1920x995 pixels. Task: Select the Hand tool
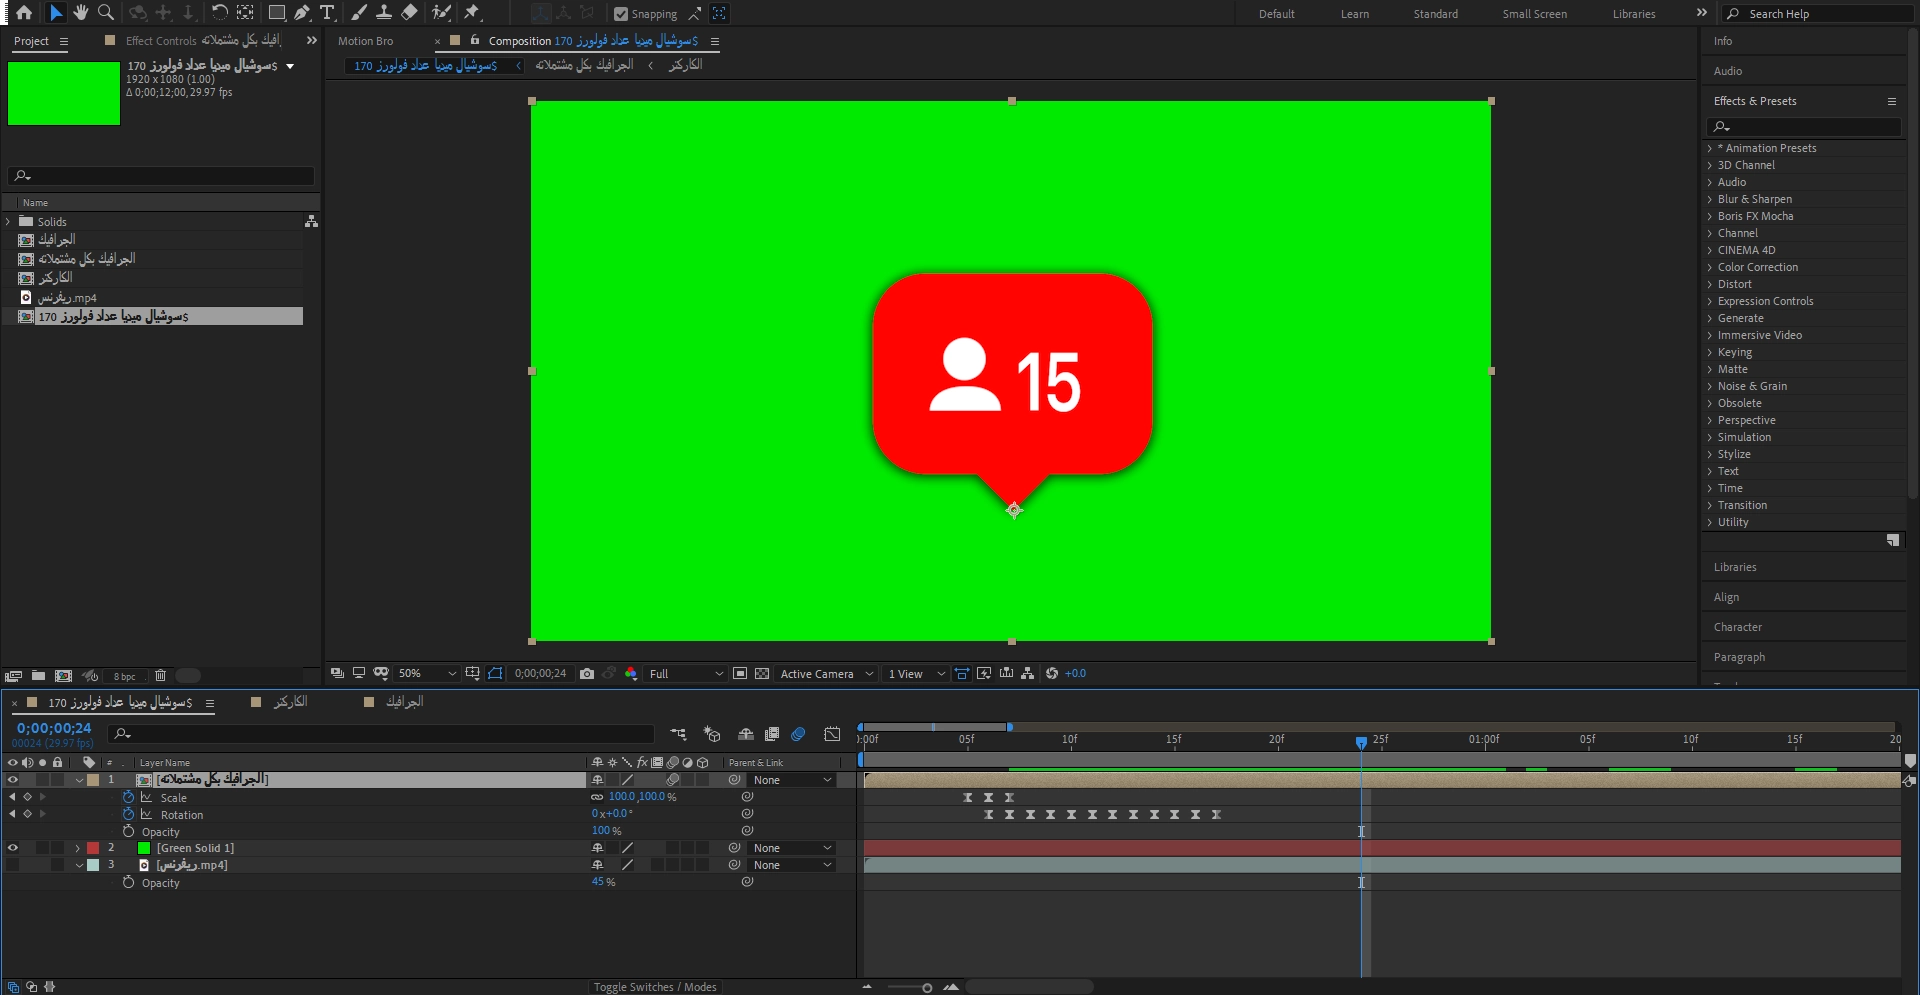tap(80, 13)
